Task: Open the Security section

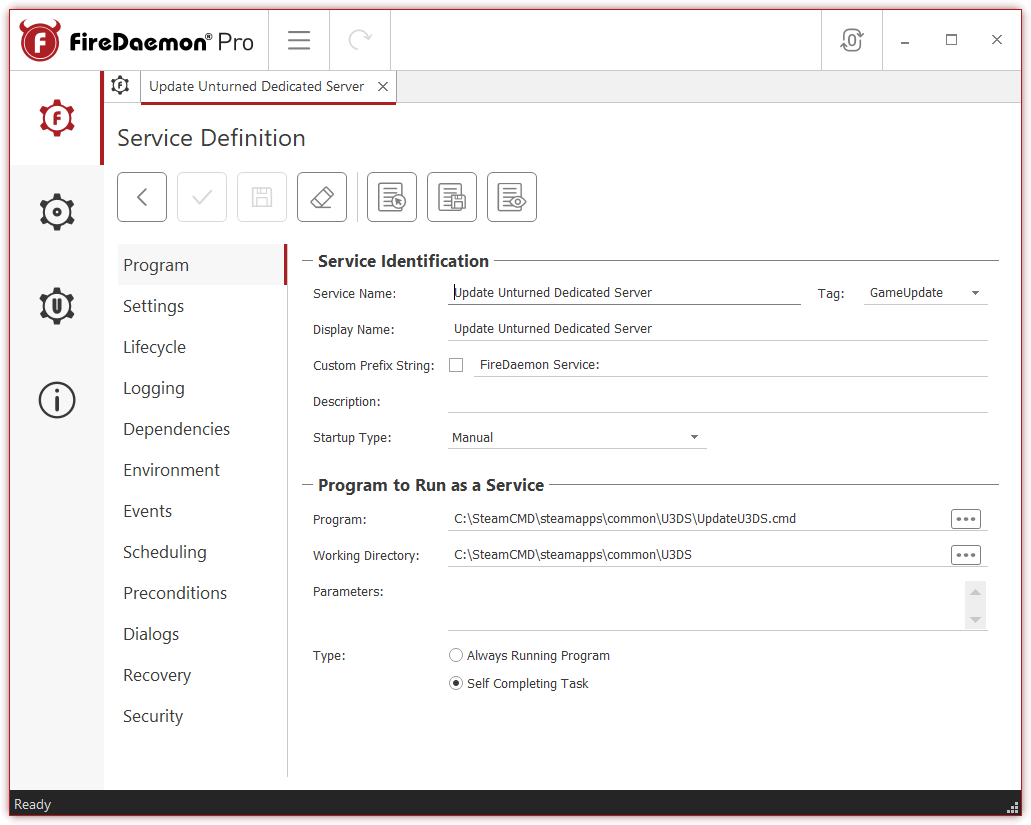Action: [x=201, y=716]
